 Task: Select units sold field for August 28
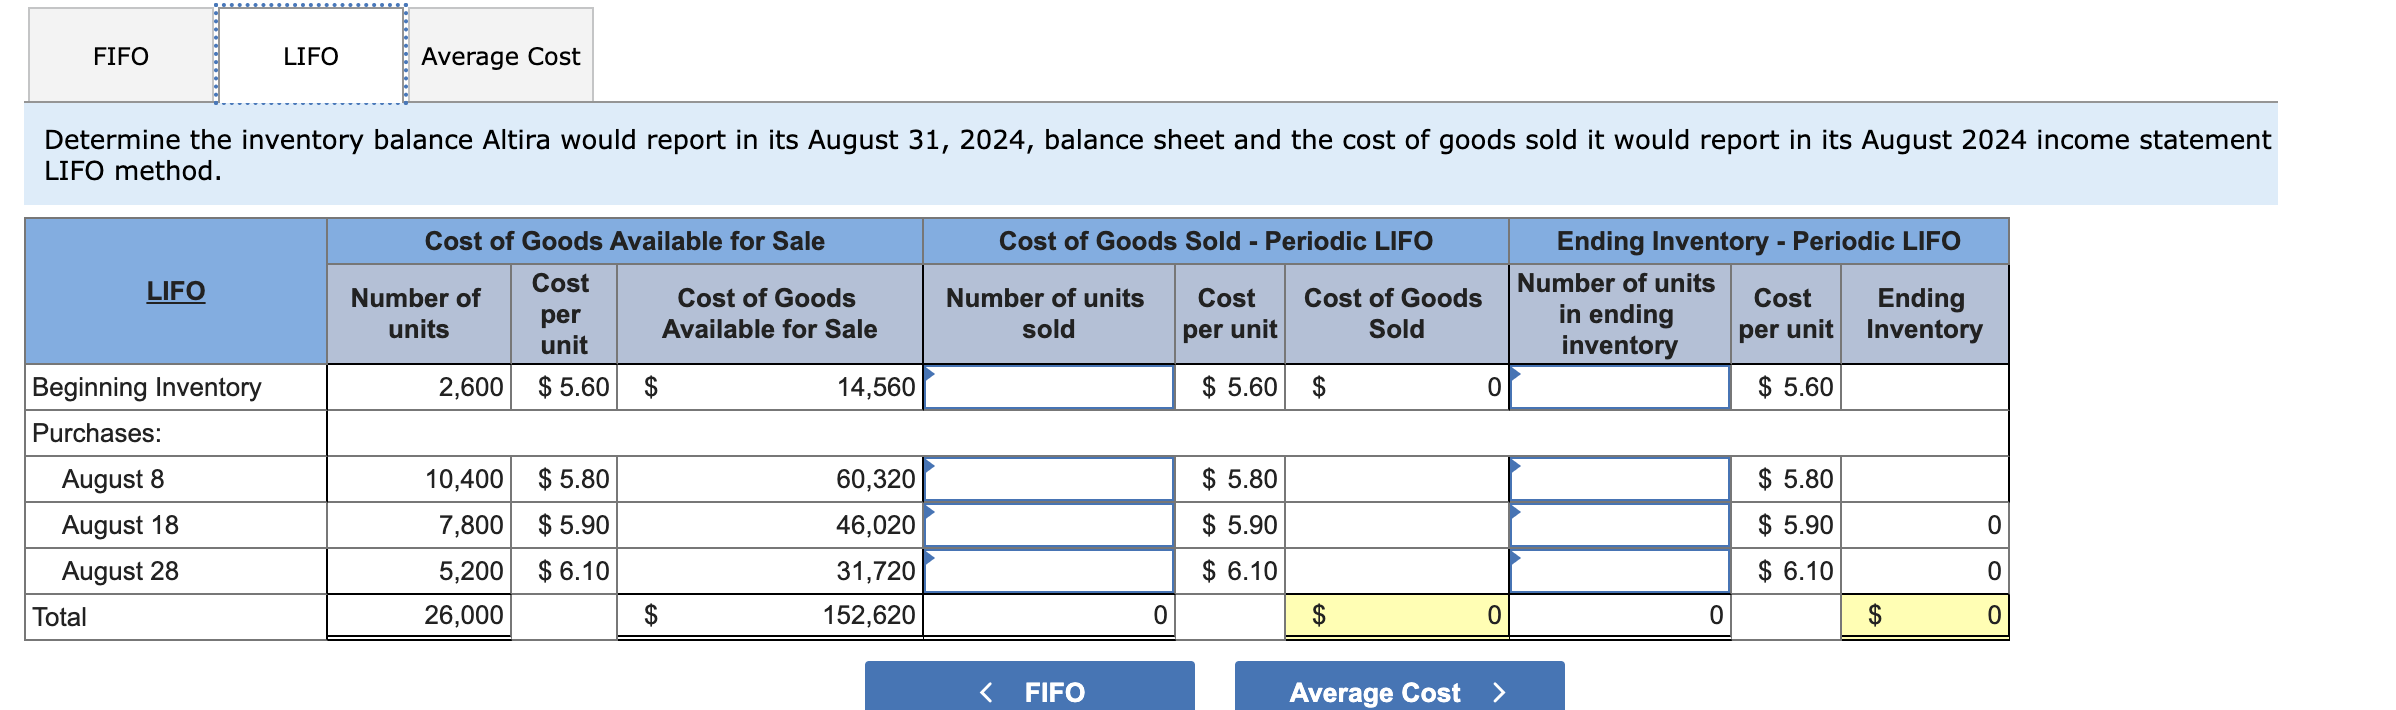point(1048,571)
